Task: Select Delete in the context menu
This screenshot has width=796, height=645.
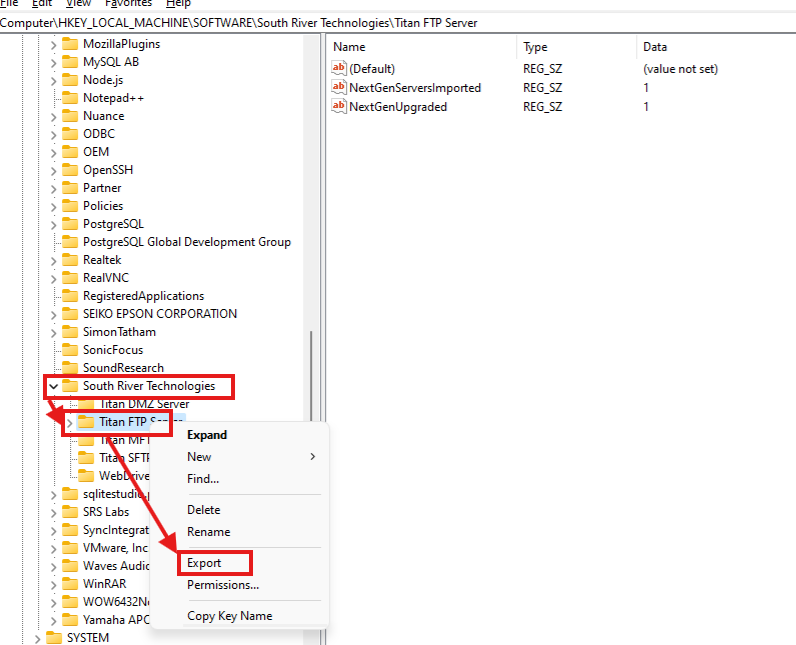Action: tap(204, 510)
